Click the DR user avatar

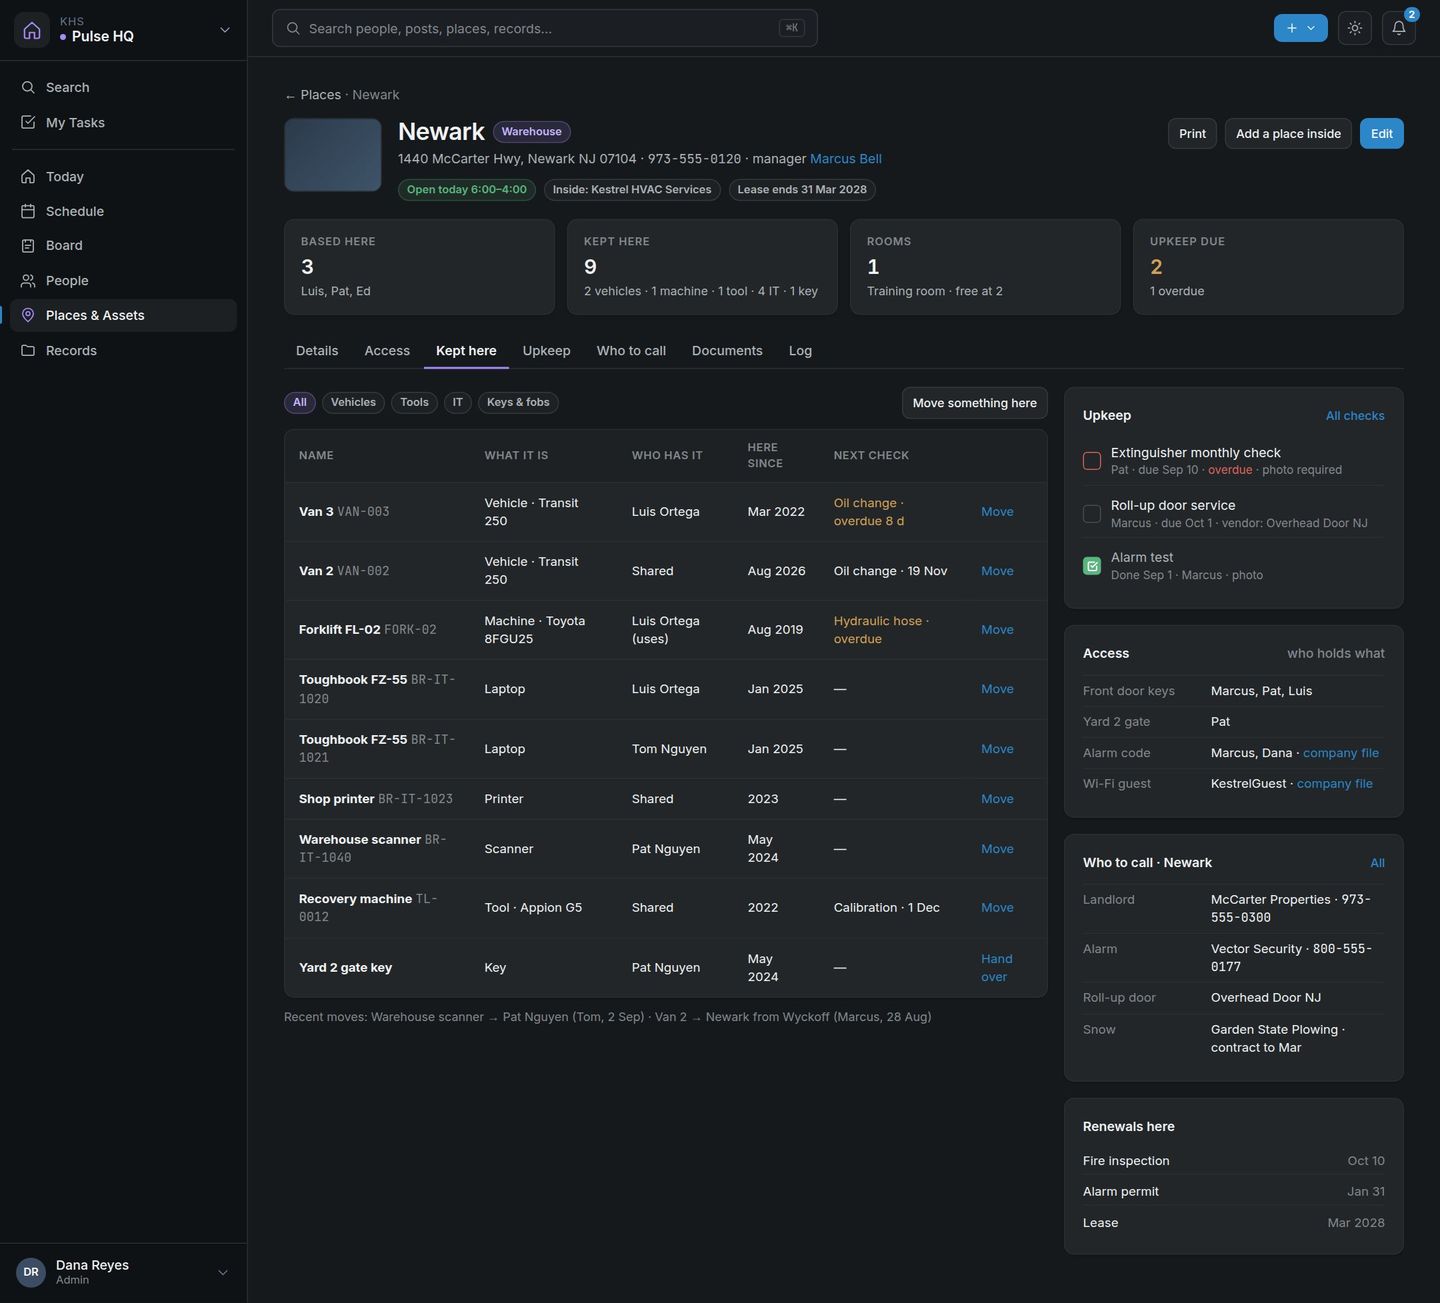pyautogui.click(x=31, y=1272)
